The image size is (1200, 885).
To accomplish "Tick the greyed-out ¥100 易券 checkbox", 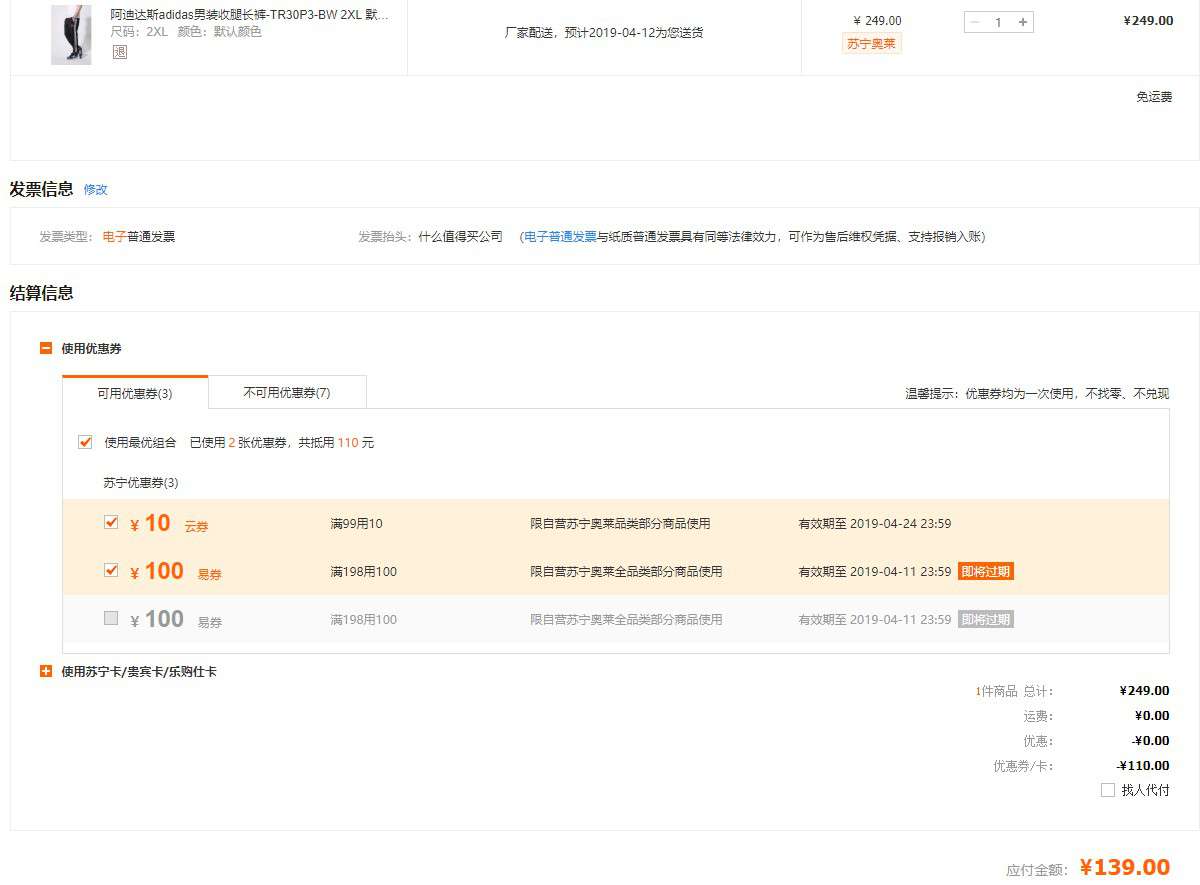I will click(x=111, y=618).
